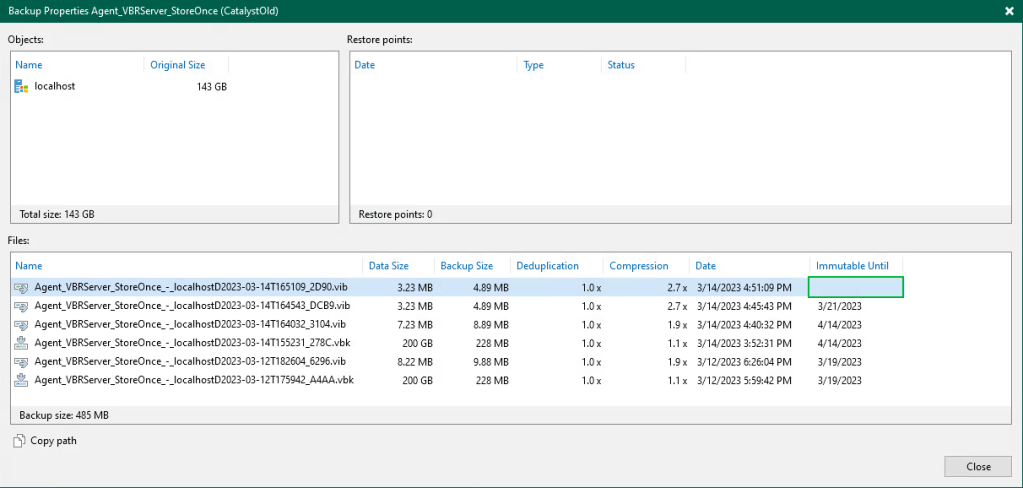1023x488 pixels.
Task: Sort restore points by Type column
Action: click(534, 65)
